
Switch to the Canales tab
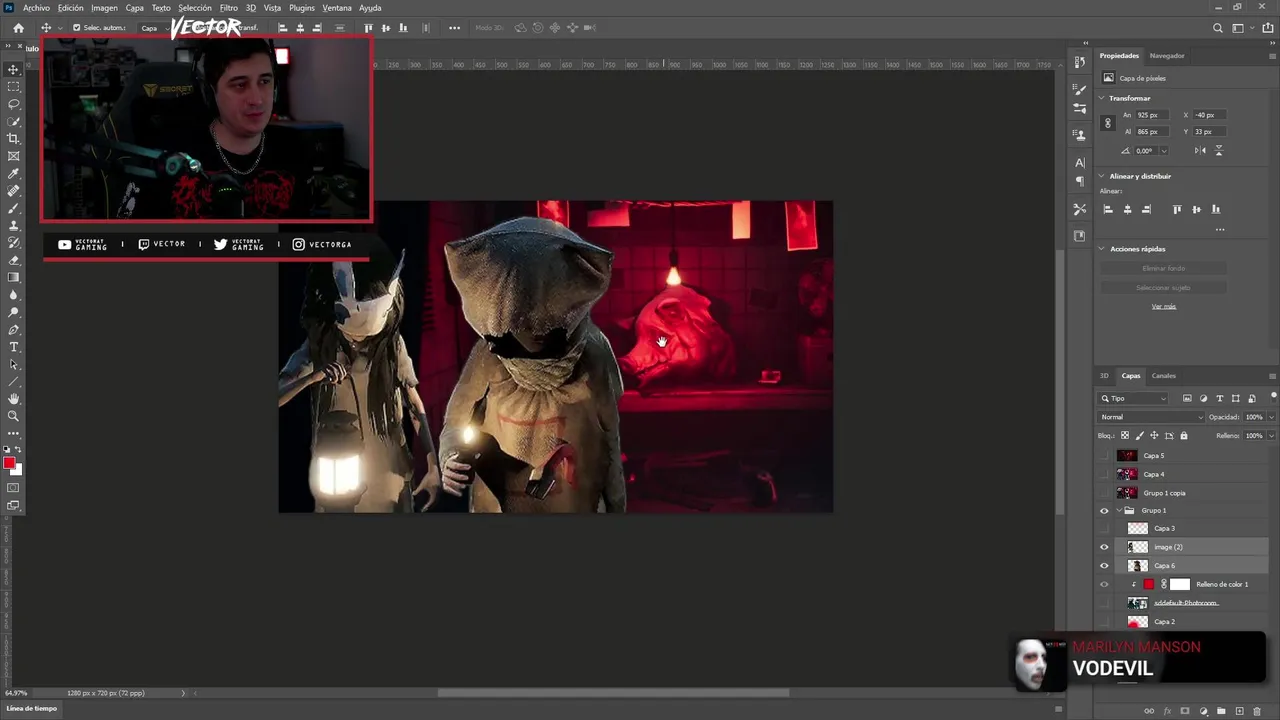[x=1164, y=376]
